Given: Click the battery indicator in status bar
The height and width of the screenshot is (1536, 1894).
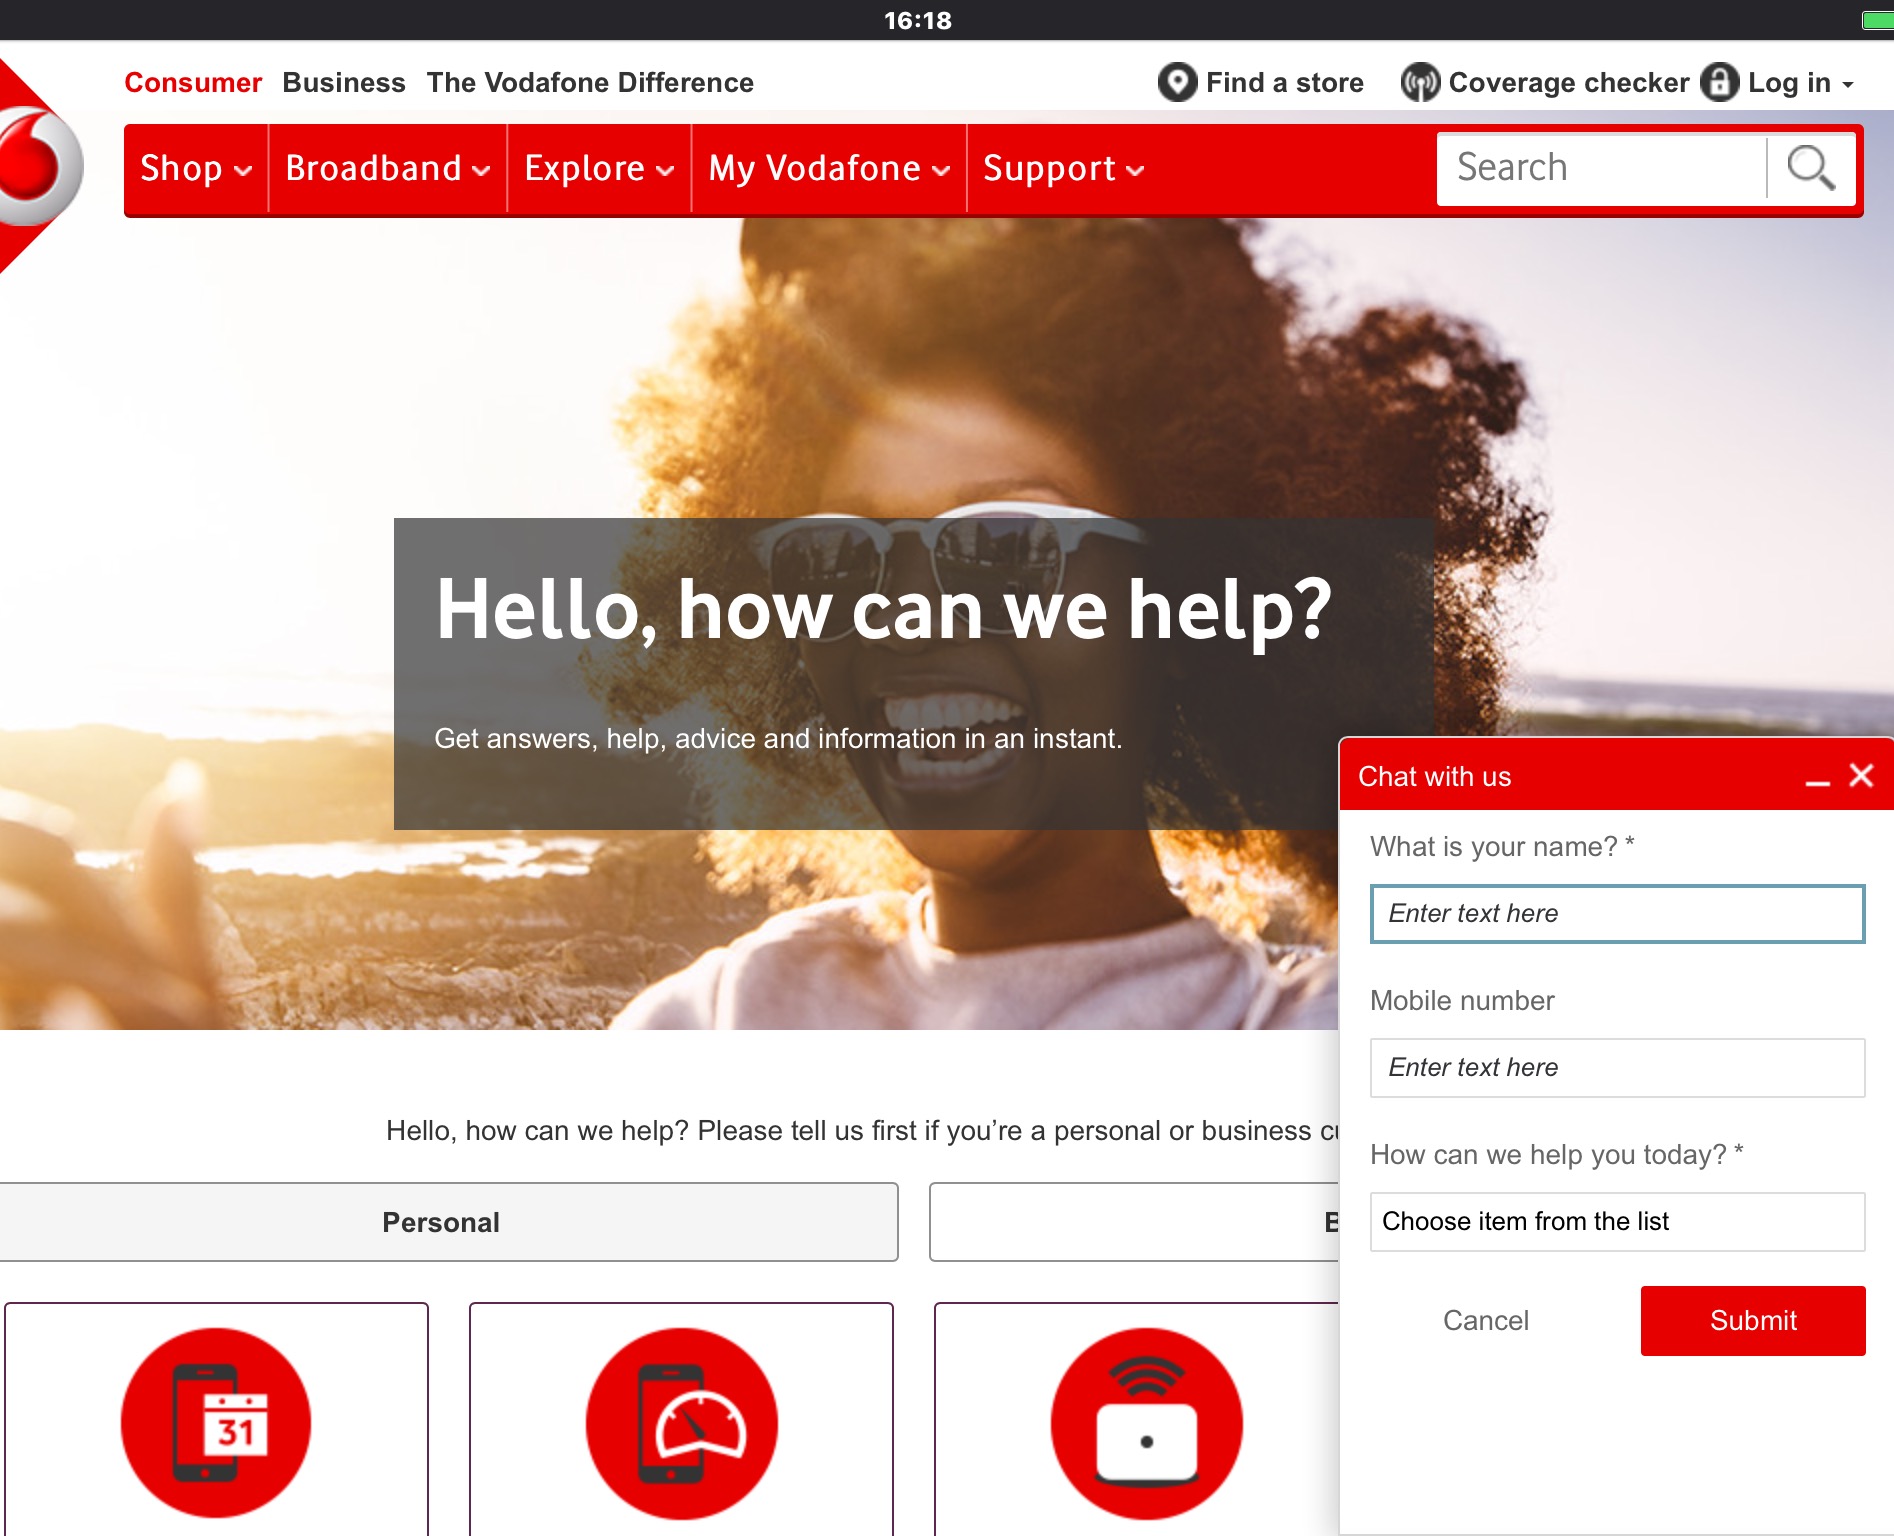Looking at the screenshot, I should click(1877, 20).
